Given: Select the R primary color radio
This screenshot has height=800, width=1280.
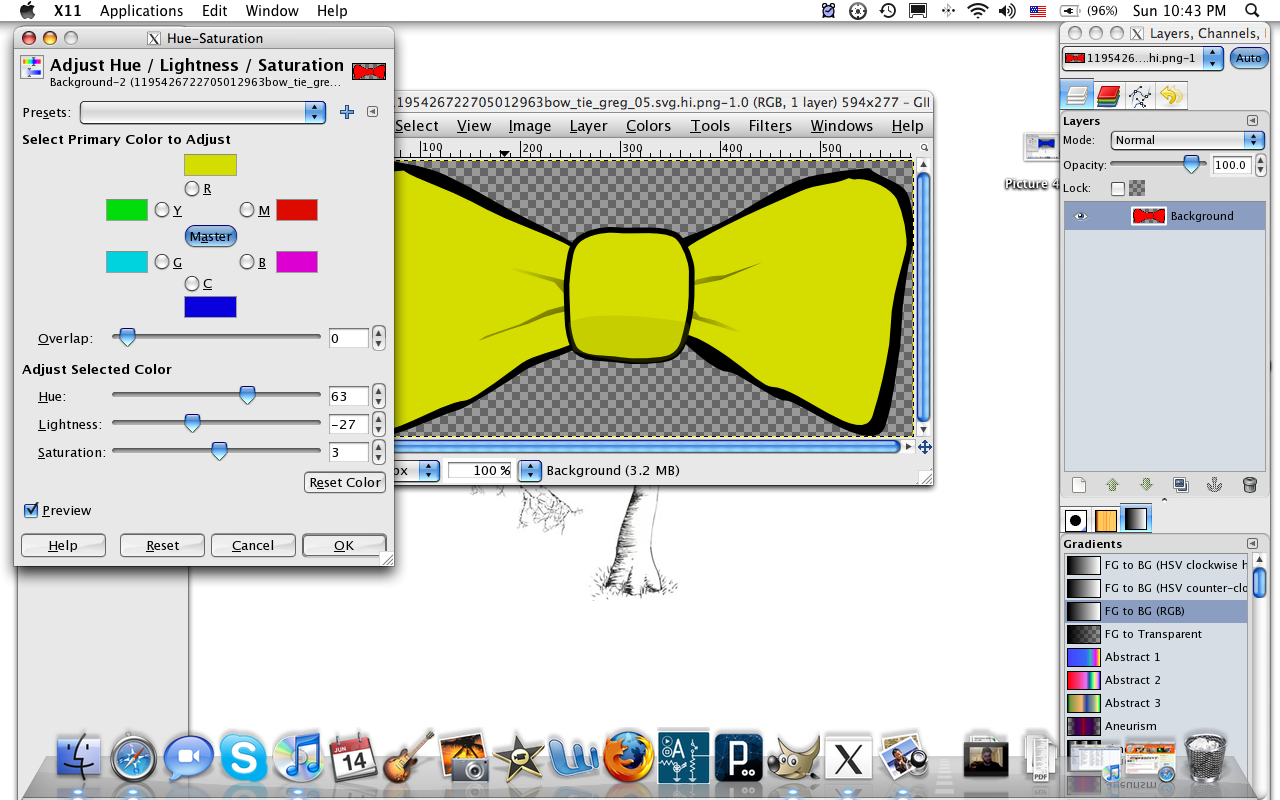Looking at the screenshot, I should (192, 188).
